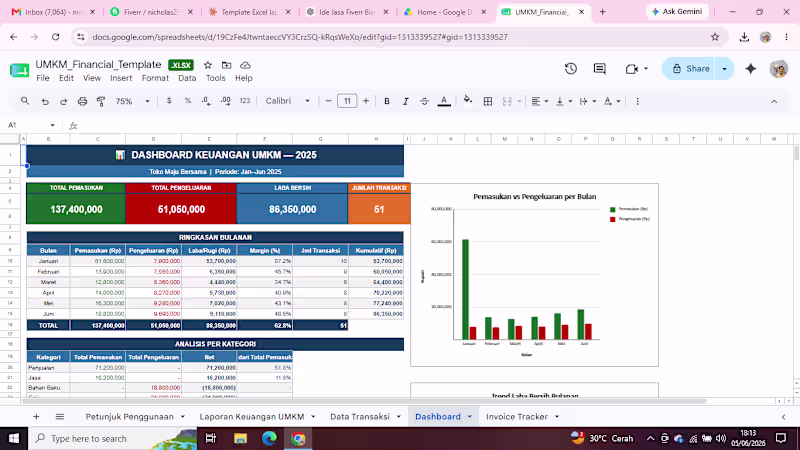Viewport: 800px width, 450px height.
Task: Click the search menus magnifier icon
Action: 24,101
